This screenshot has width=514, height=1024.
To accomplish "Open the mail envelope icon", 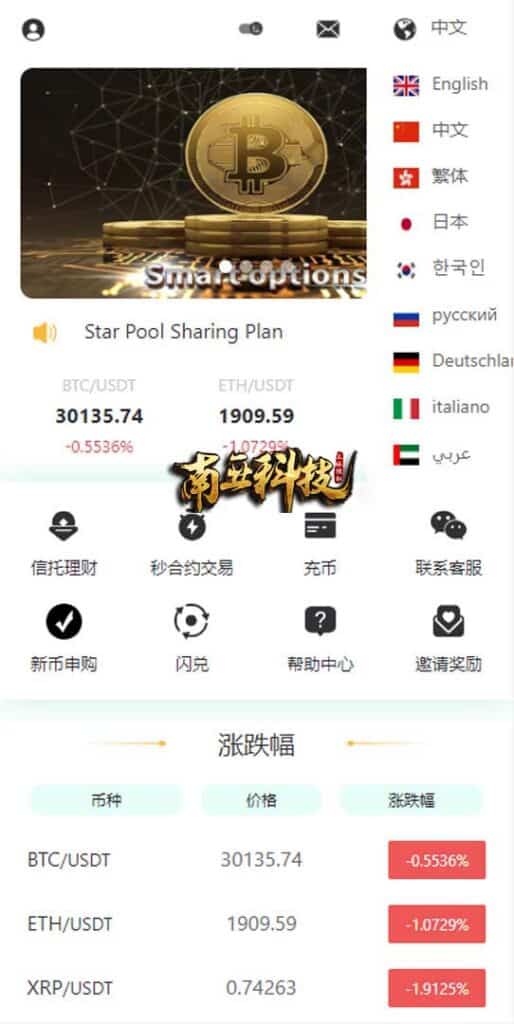I will coord(328,29).
